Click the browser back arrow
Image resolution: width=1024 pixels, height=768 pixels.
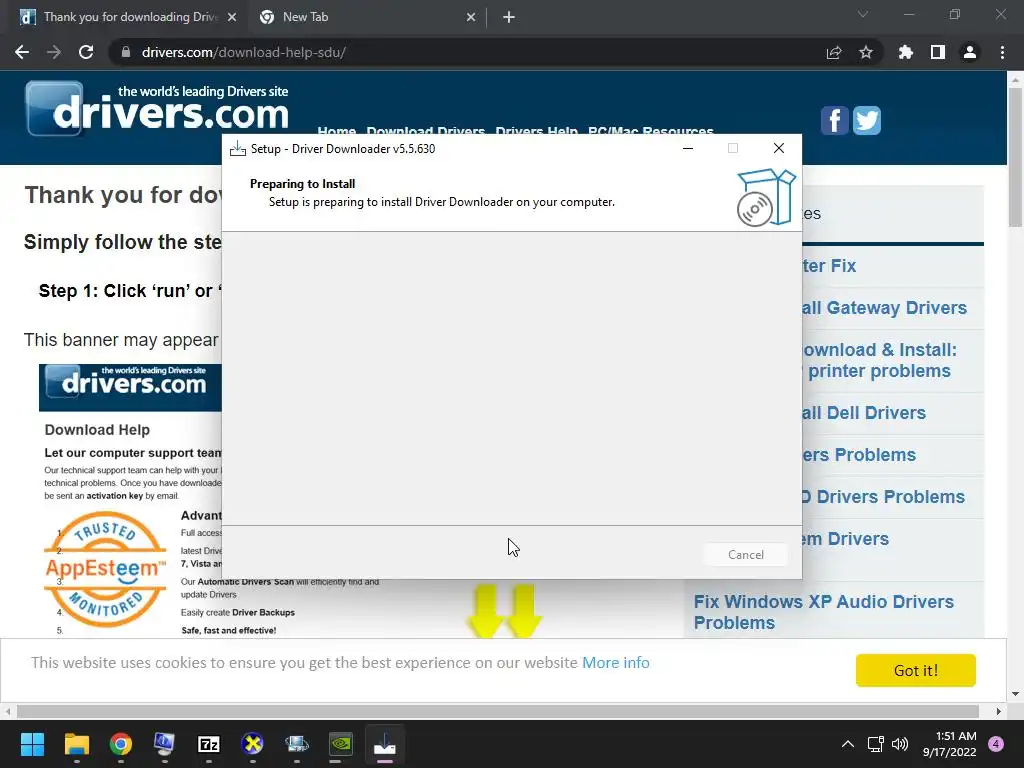(22, 52)
